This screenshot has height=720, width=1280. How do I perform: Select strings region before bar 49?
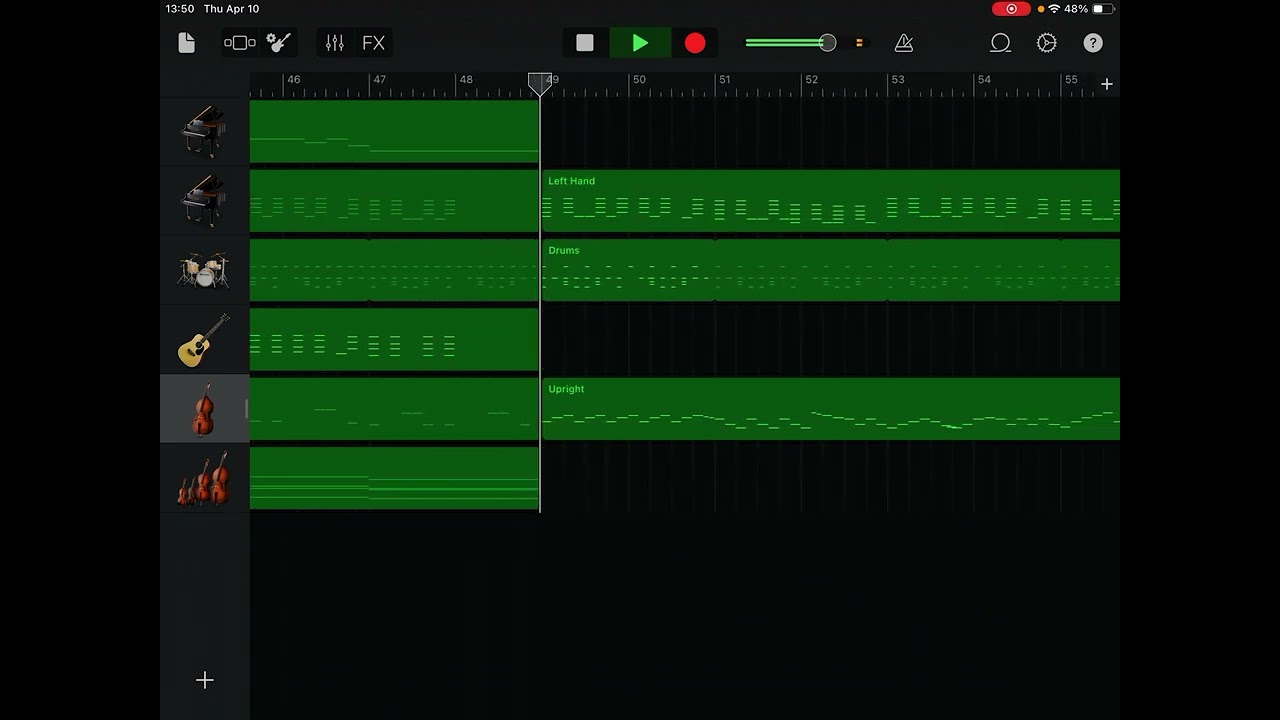click(x=394, y=478)
